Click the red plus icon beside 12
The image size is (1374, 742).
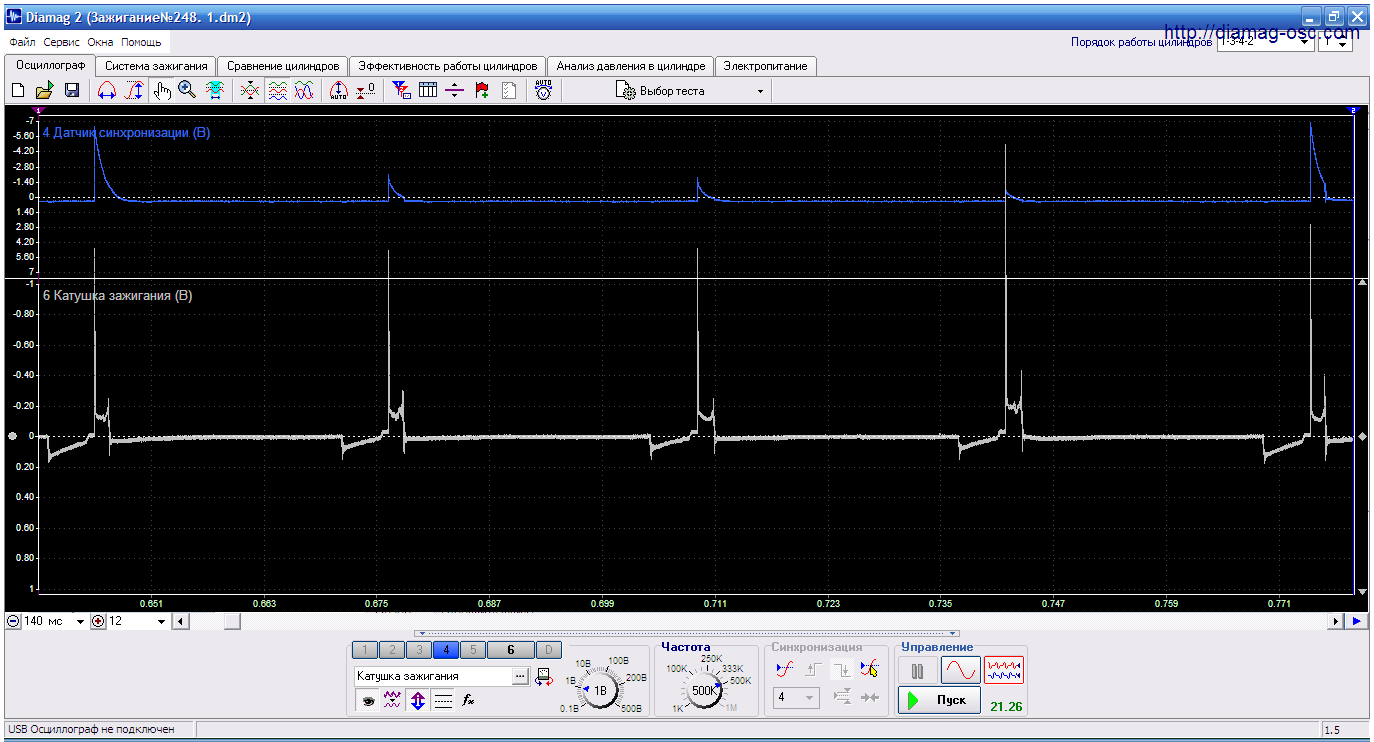[98, 622]
